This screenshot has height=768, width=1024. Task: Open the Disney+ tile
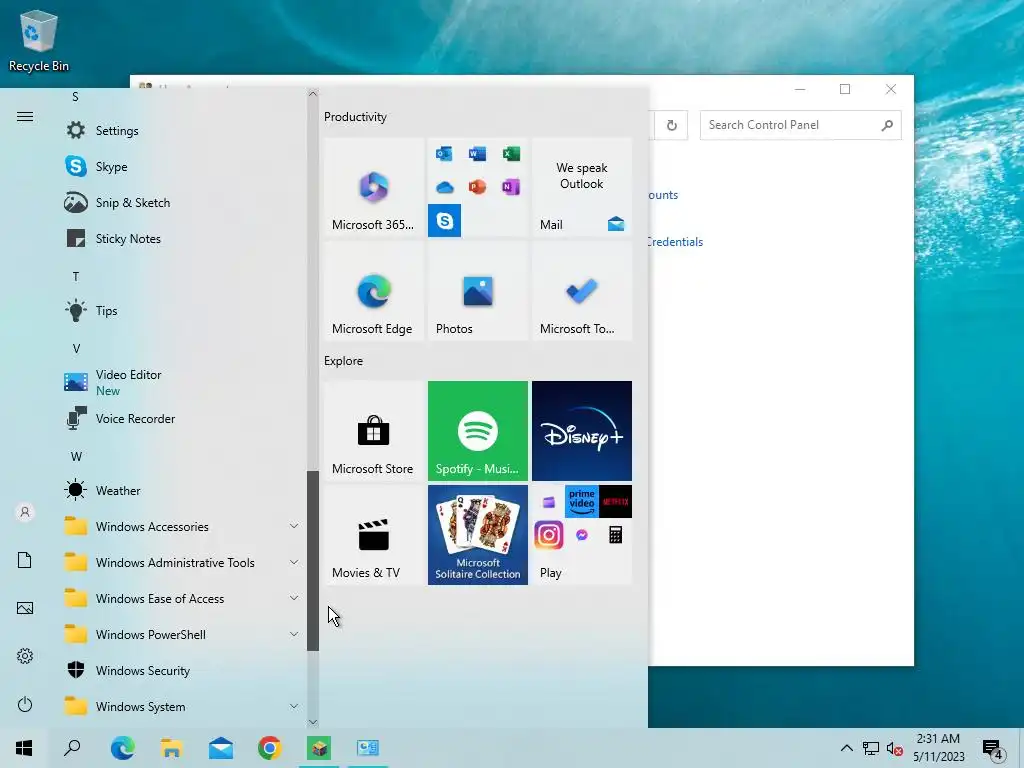[x=582, y=431]
